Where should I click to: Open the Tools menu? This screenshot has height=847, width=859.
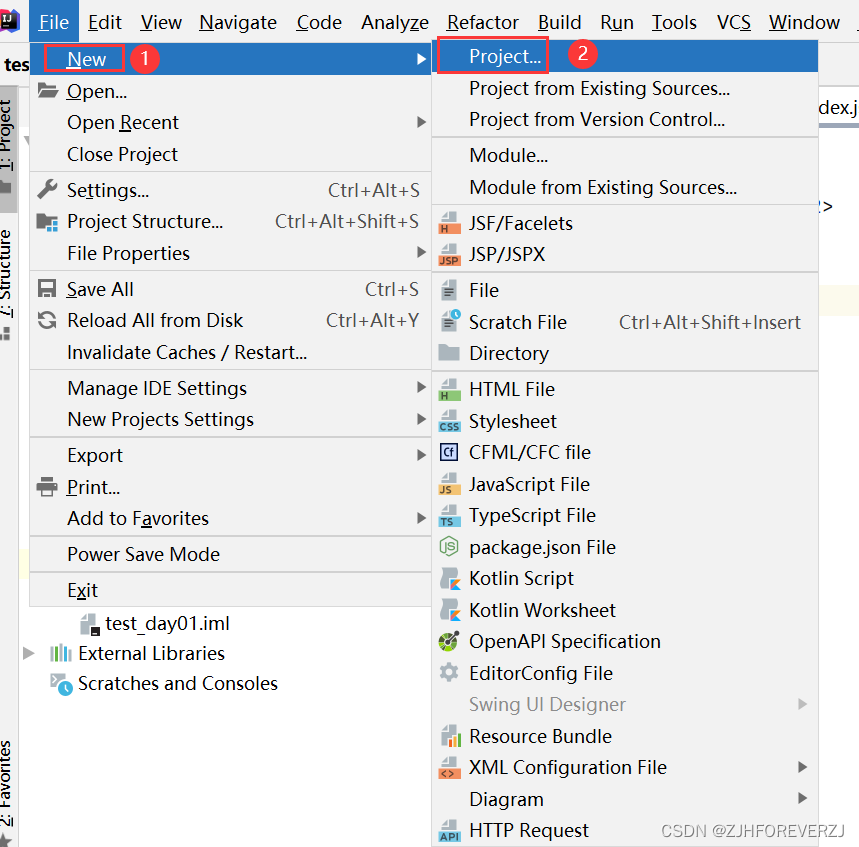(x=674, y=22)
